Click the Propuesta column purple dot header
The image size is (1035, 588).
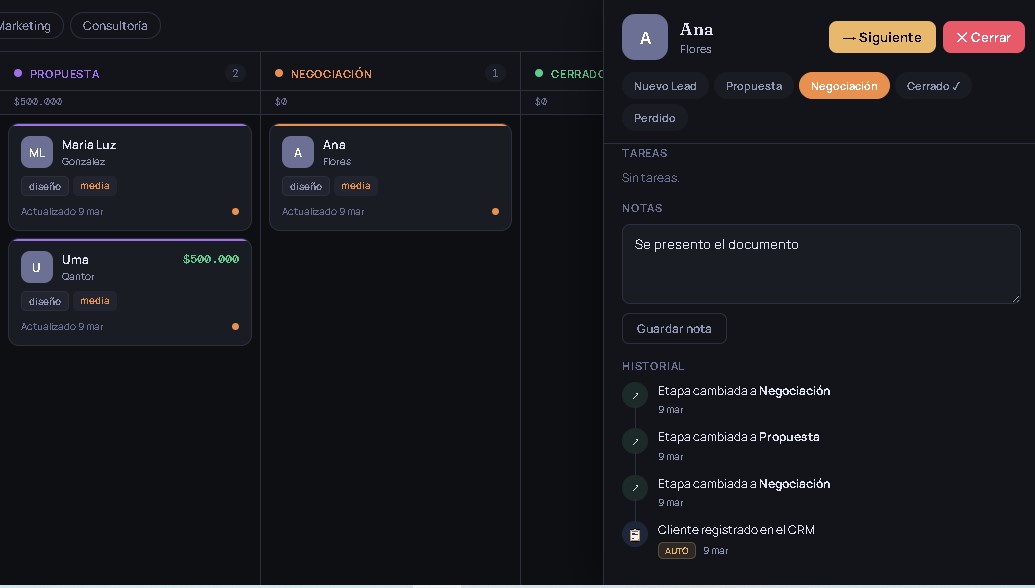[x=18, y=73]
